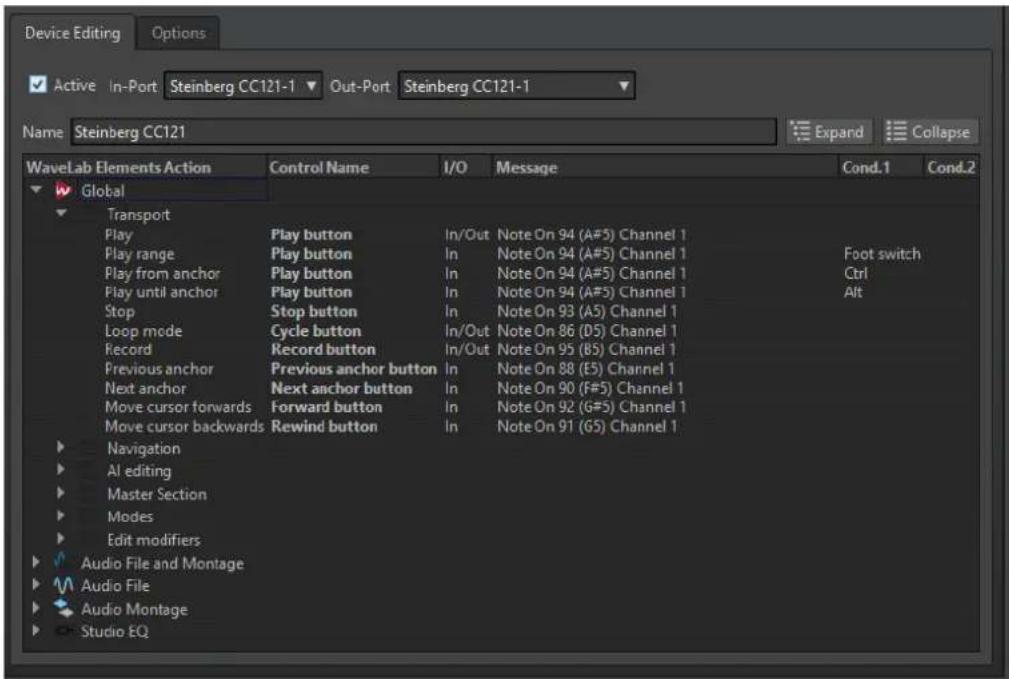Expand the Studio EQ node
The height and width of the screenshot is (679, 1009).
pos(36,630)
